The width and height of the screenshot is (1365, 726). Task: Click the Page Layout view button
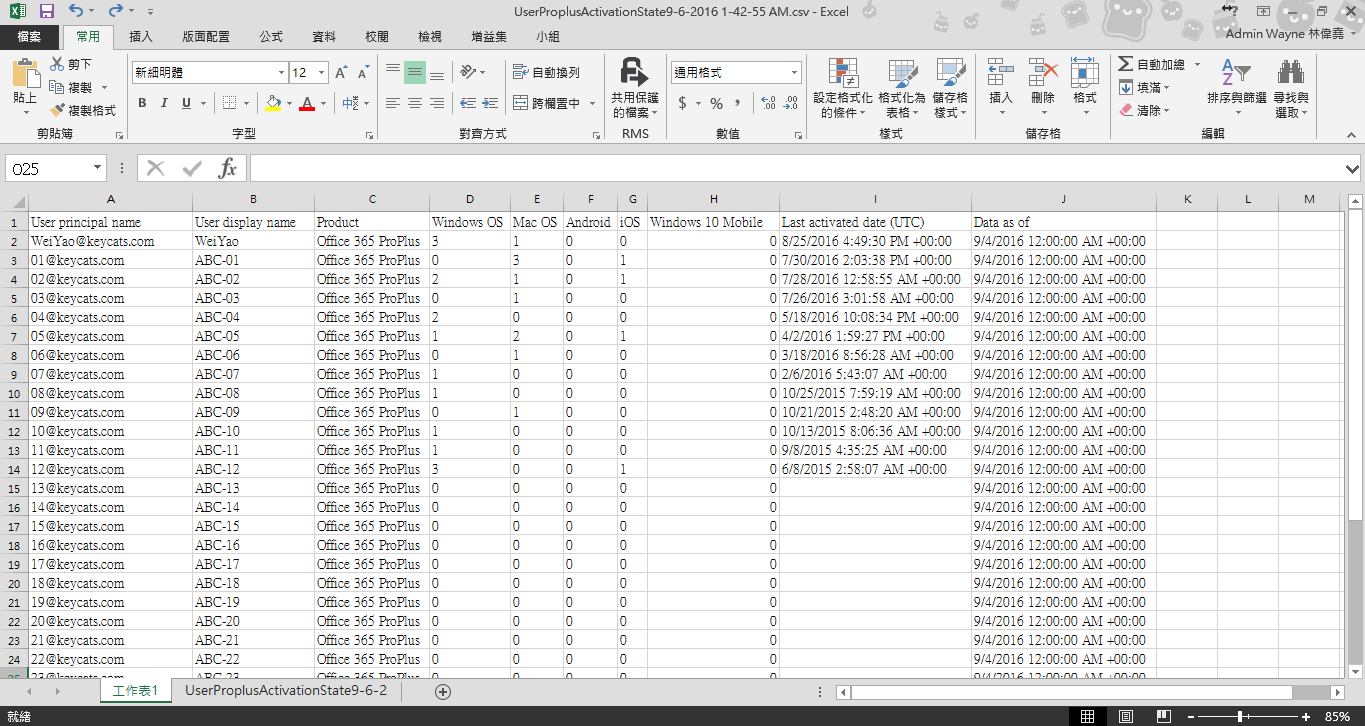coord(1125,716)
